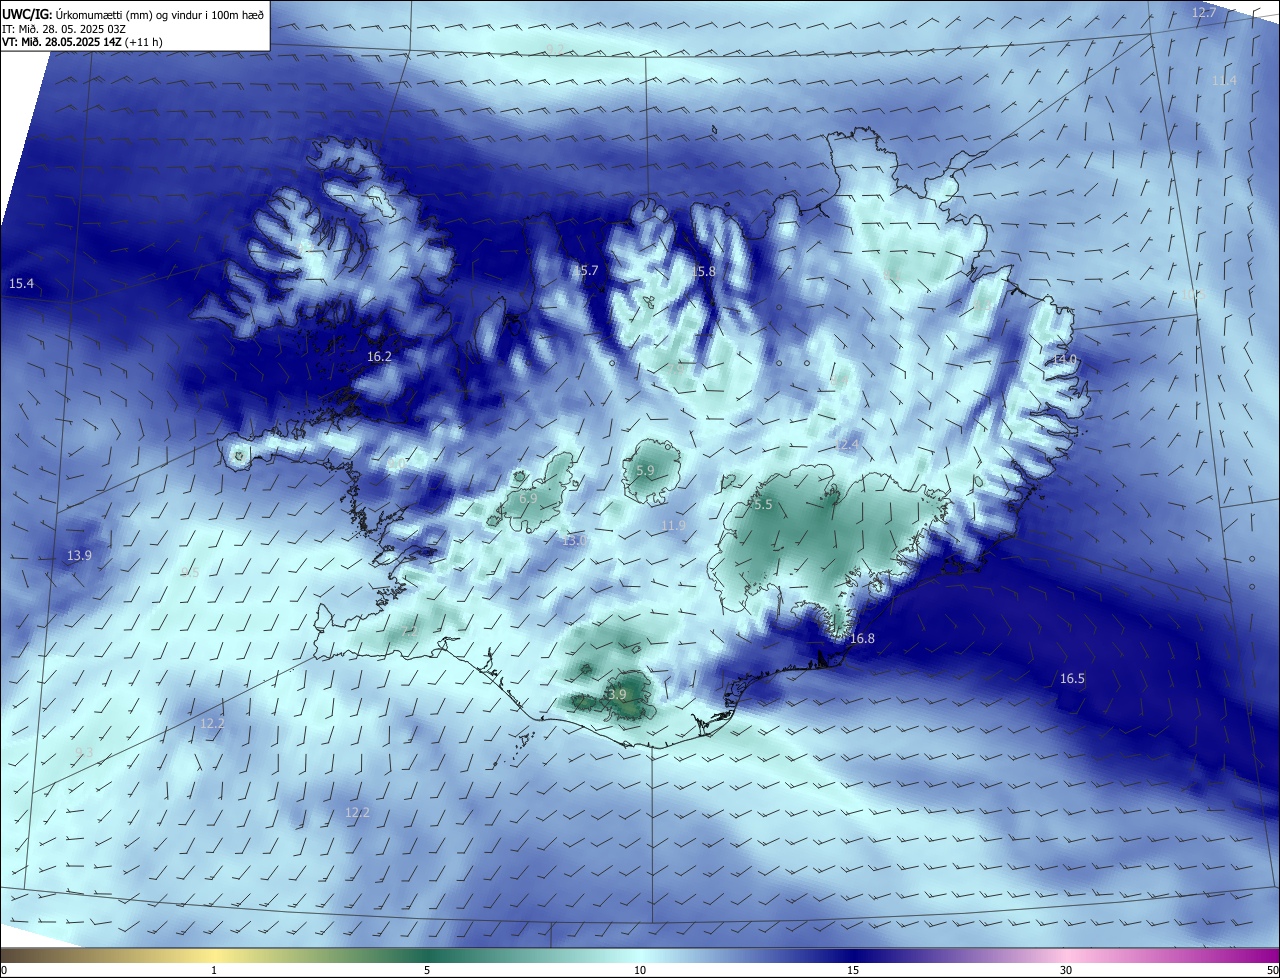The width and height of the screenshot is (1280, 978).
Task: Click the 16.2 value label
Action: [x=379, y=356]
